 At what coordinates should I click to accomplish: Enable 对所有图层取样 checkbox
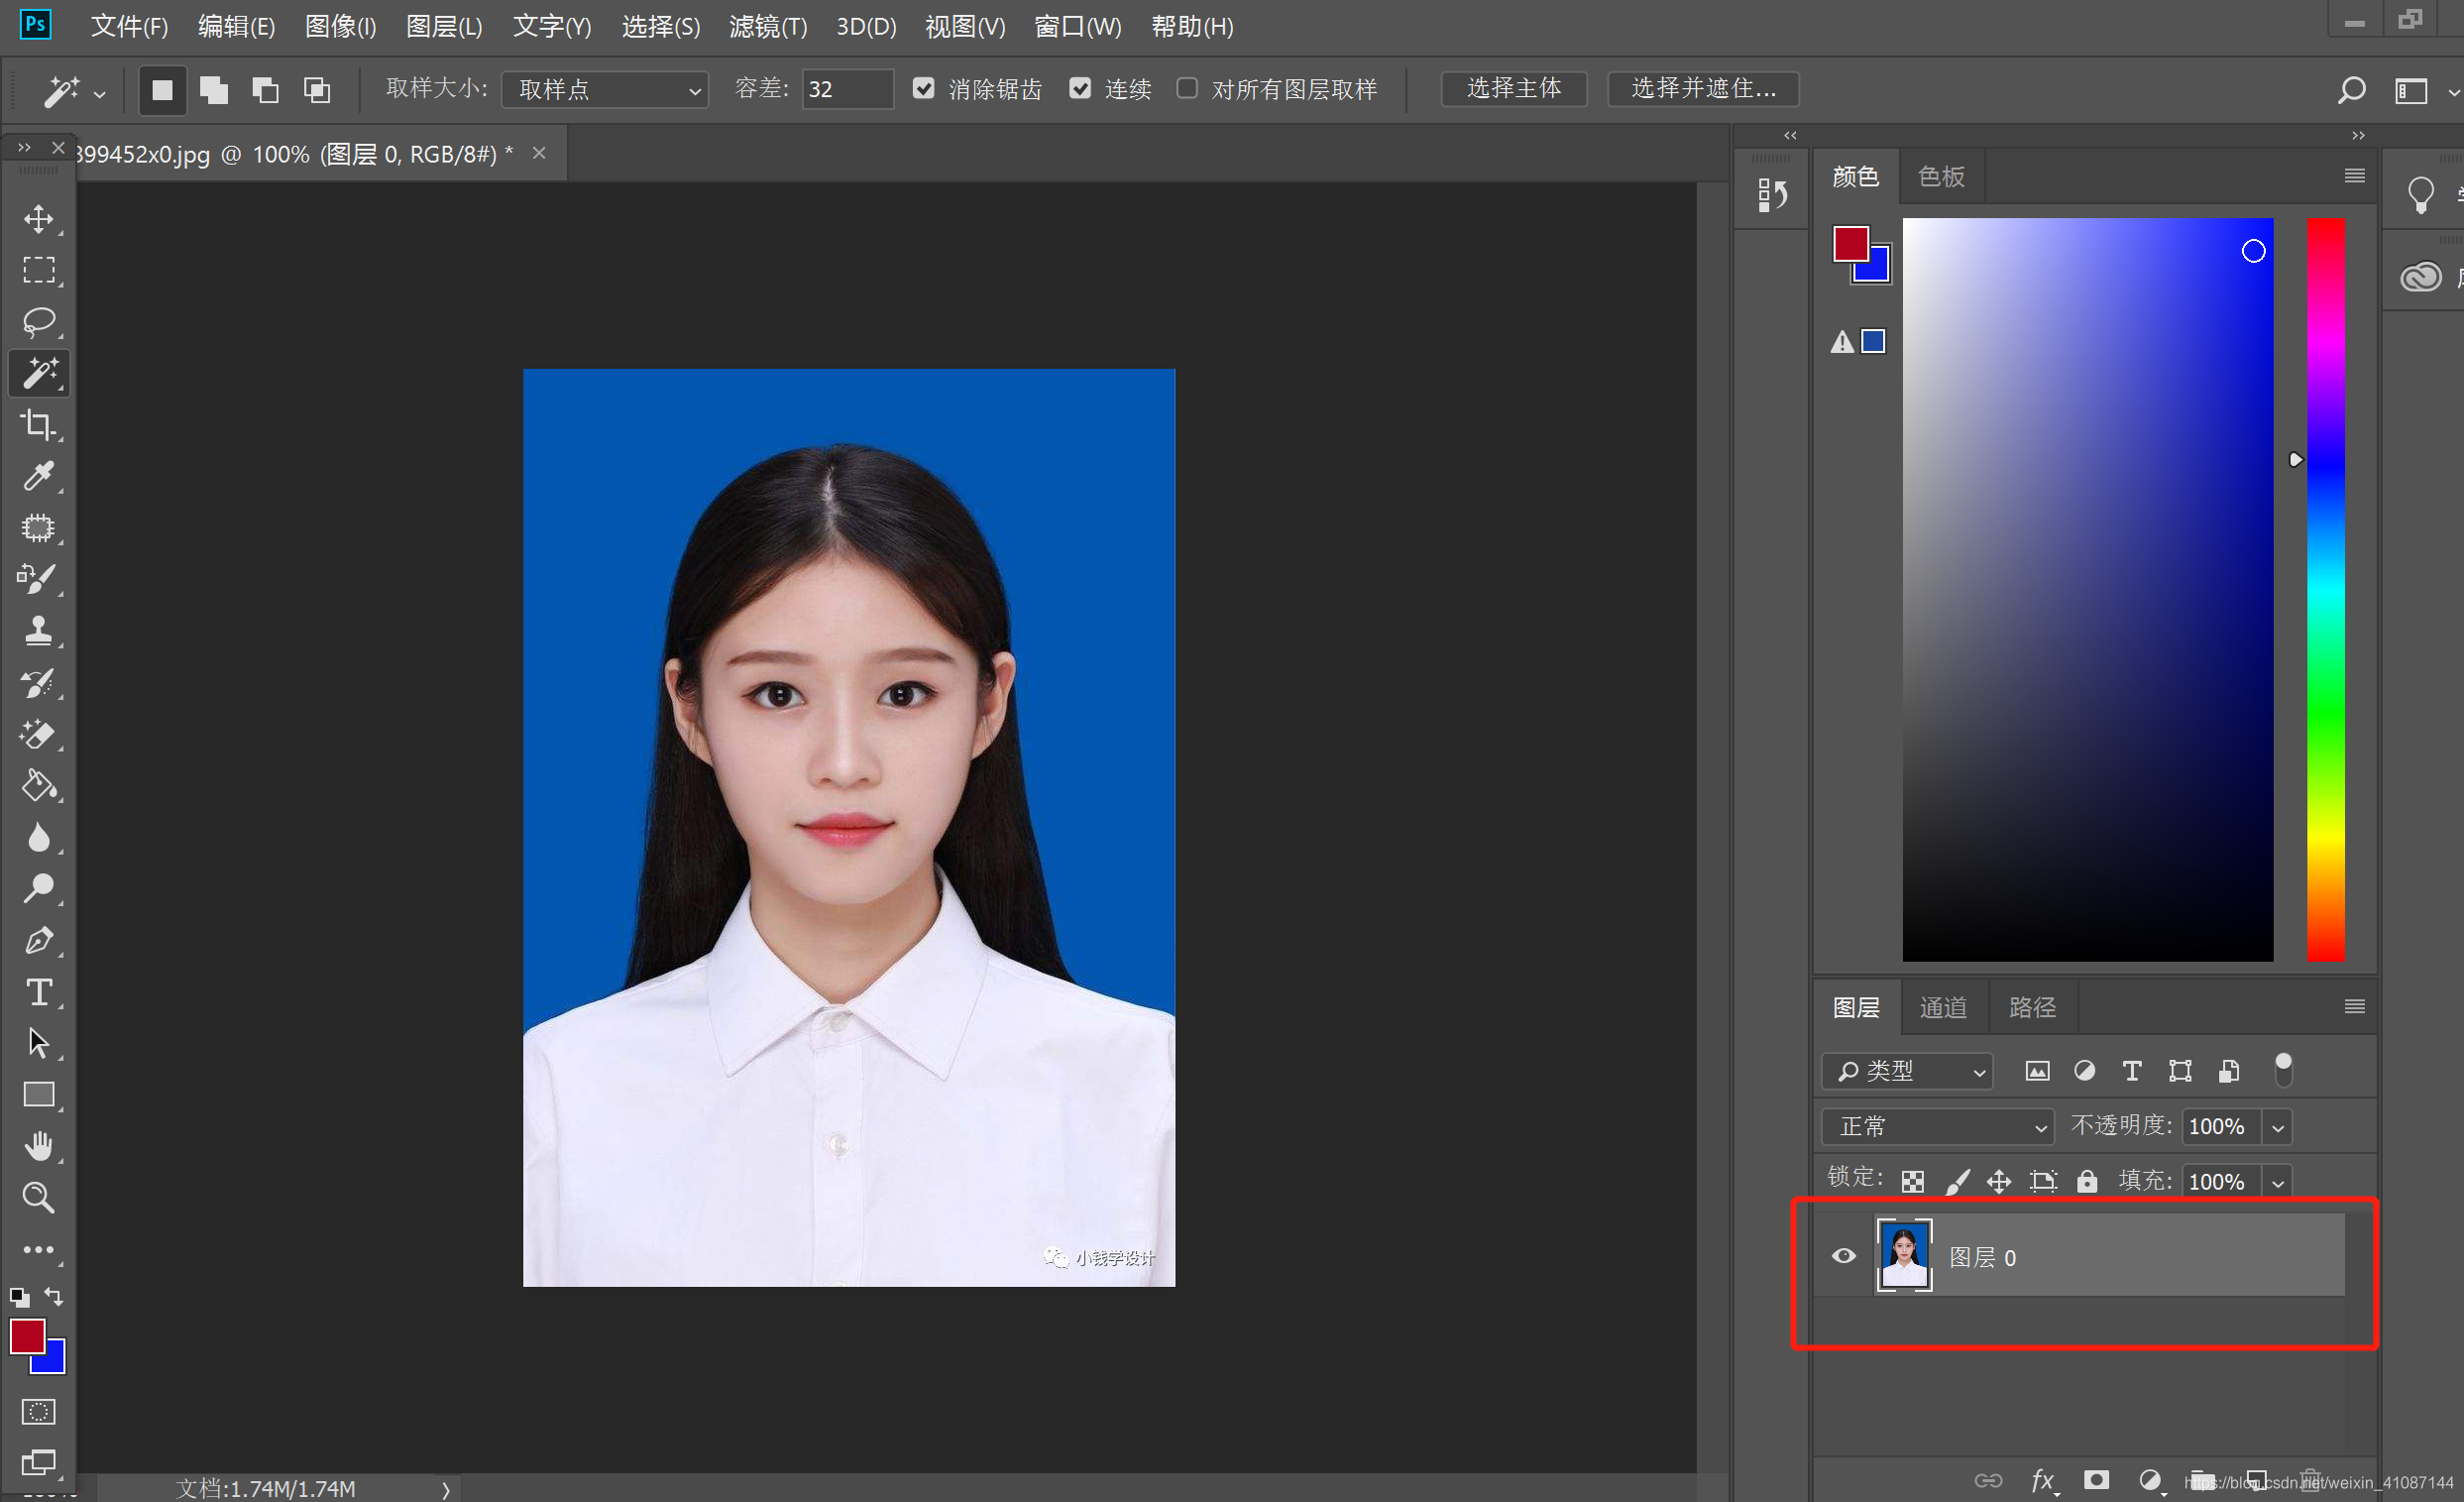coord(1187,89)
